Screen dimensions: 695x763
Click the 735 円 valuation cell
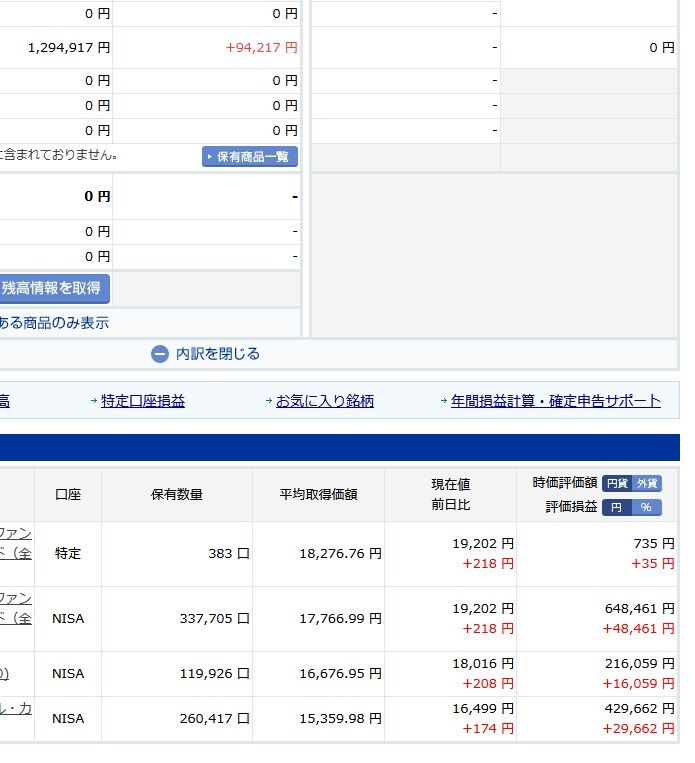pos(654,544)
